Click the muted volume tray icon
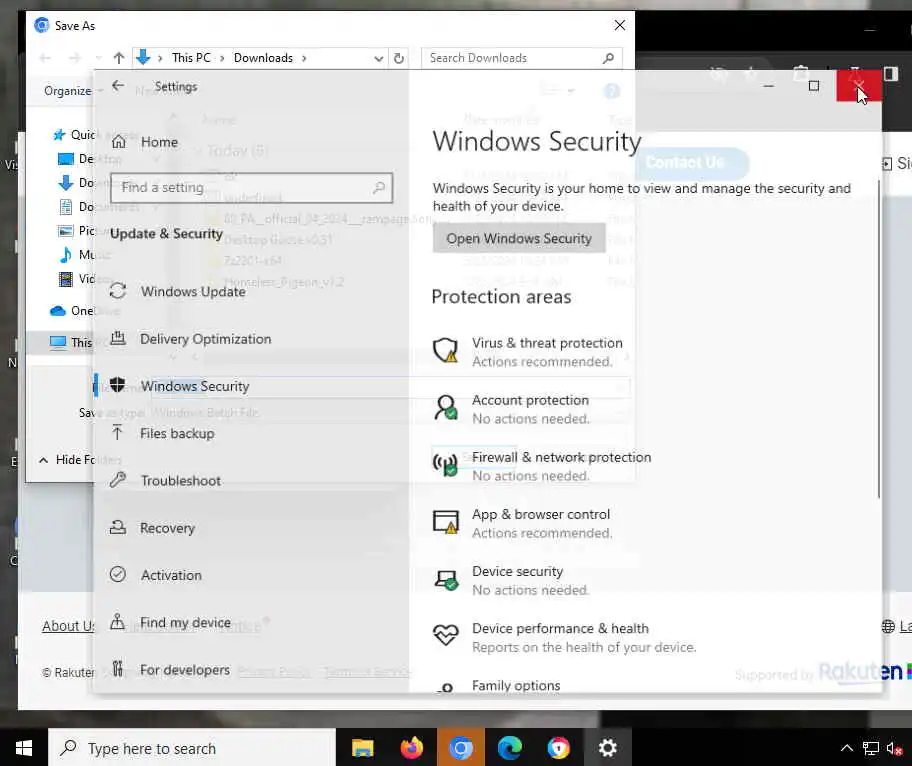Viewport: 912px width, 766px height. point(894,748)
